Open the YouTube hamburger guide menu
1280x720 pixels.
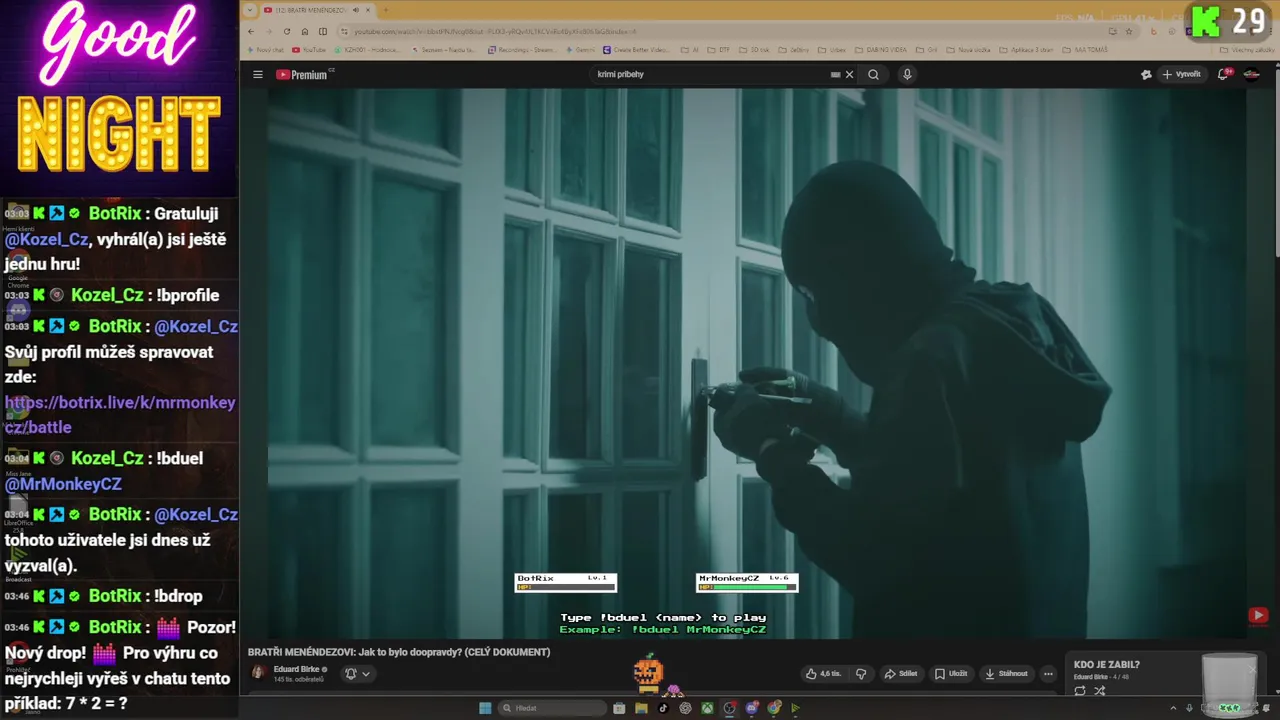pyautogui.click(x=257, y=74)
